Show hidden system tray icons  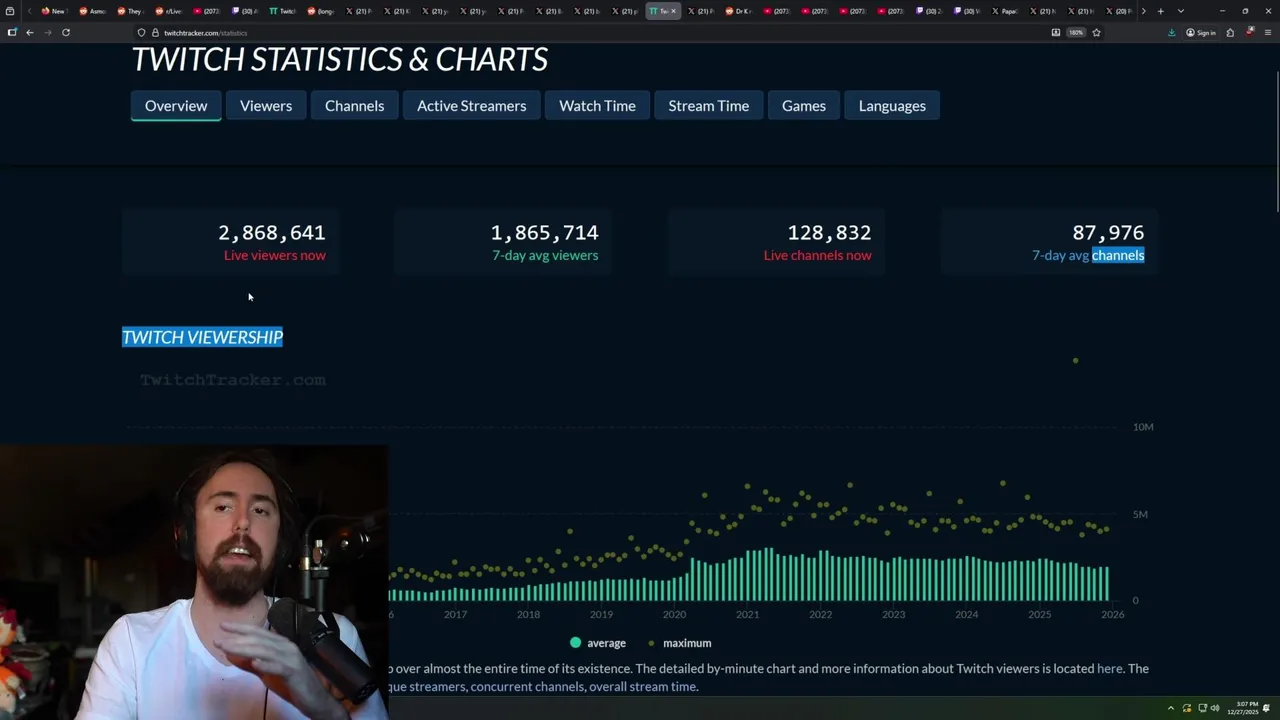point(1171,708)
